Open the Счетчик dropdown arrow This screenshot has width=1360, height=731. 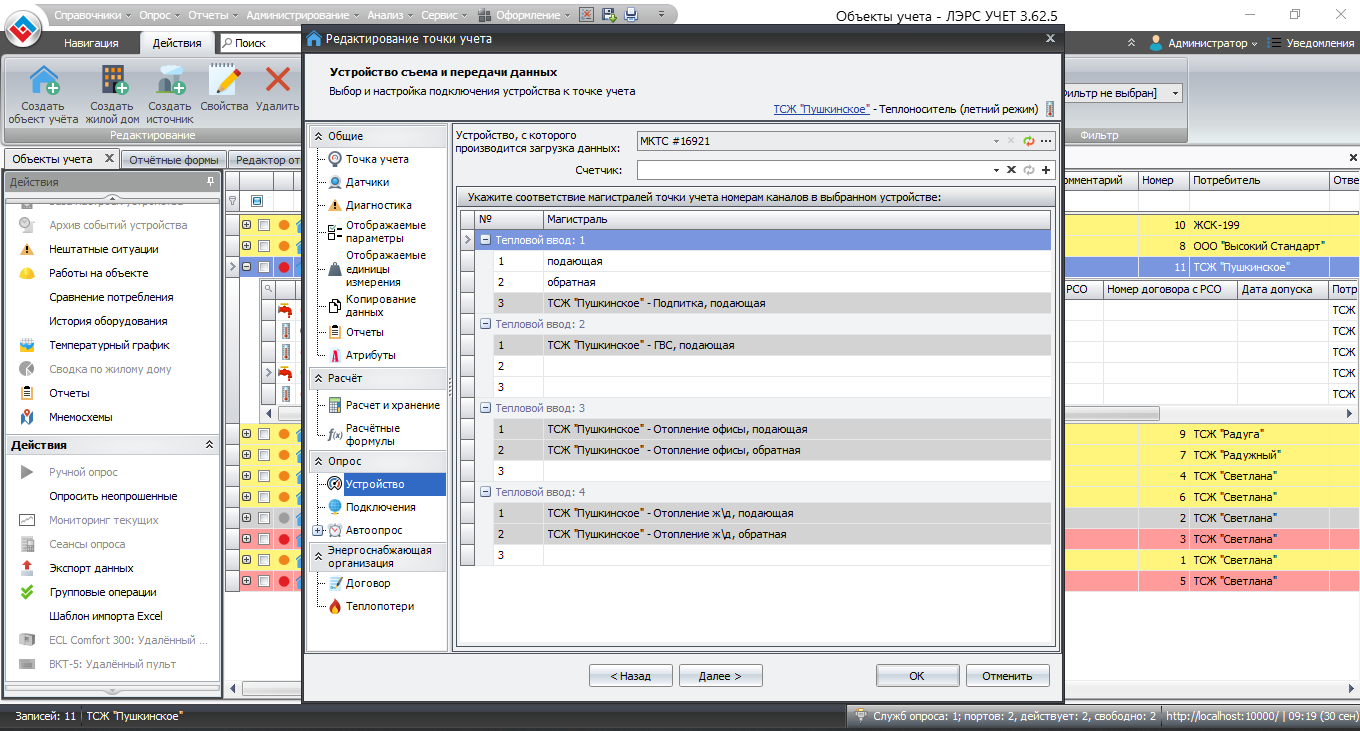tap(997, 170)
